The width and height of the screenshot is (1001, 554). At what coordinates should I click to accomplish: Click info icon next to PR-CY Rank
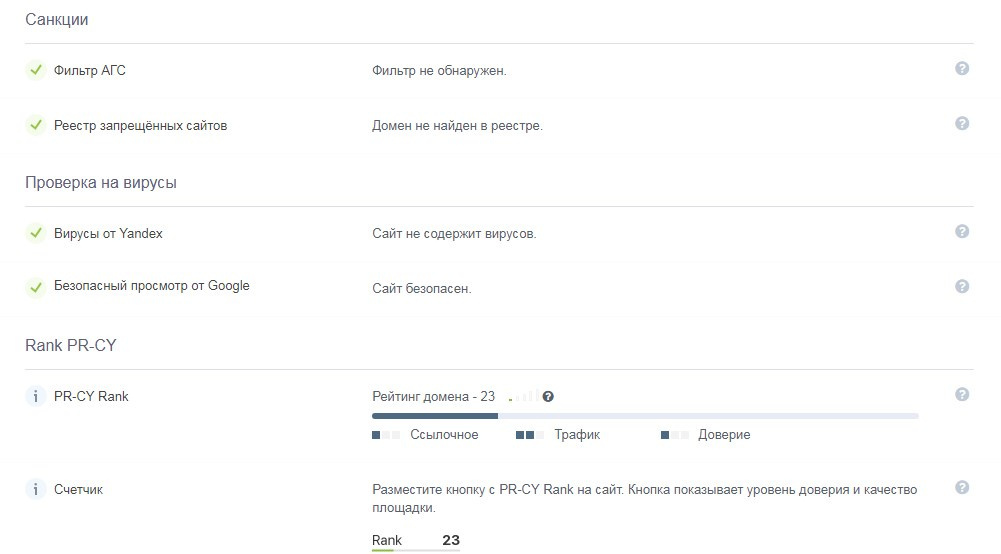pos(36,396)
